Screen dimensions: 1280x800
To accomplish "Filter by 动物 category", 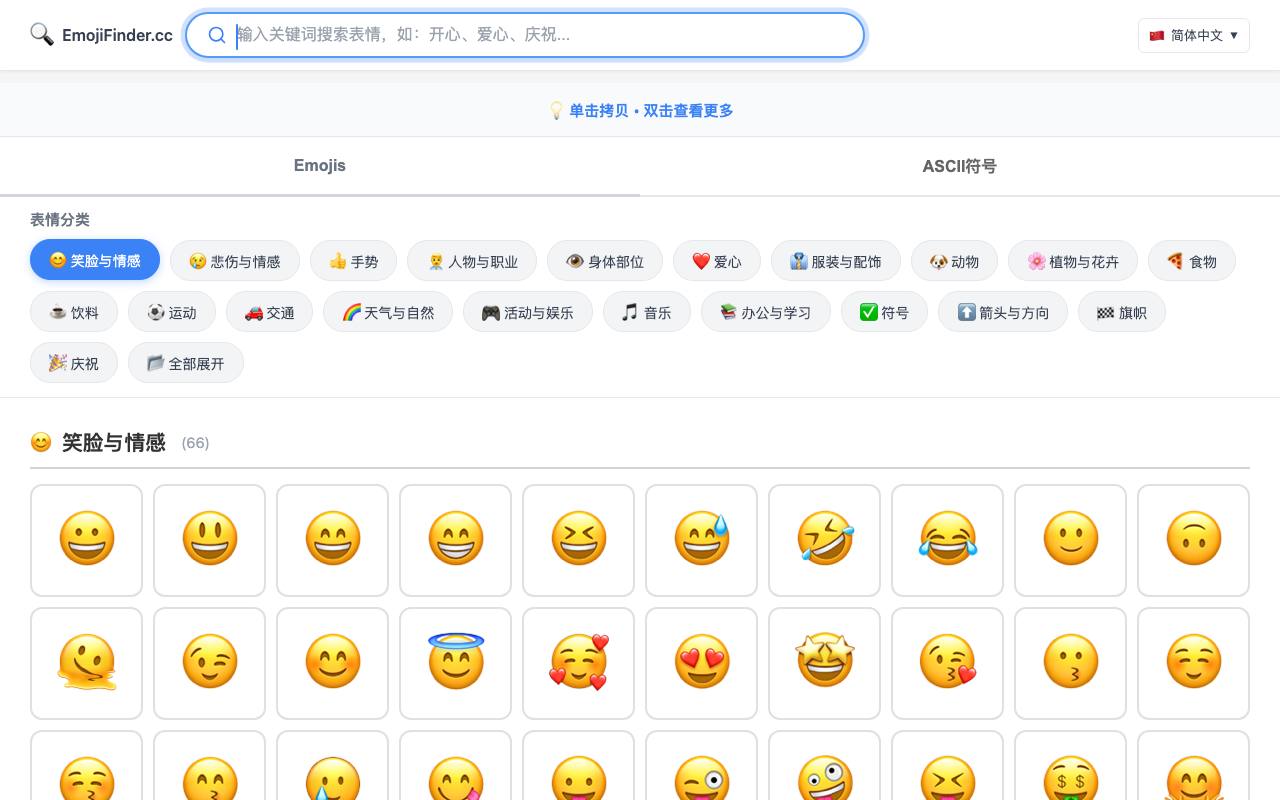I will (955, 261).
